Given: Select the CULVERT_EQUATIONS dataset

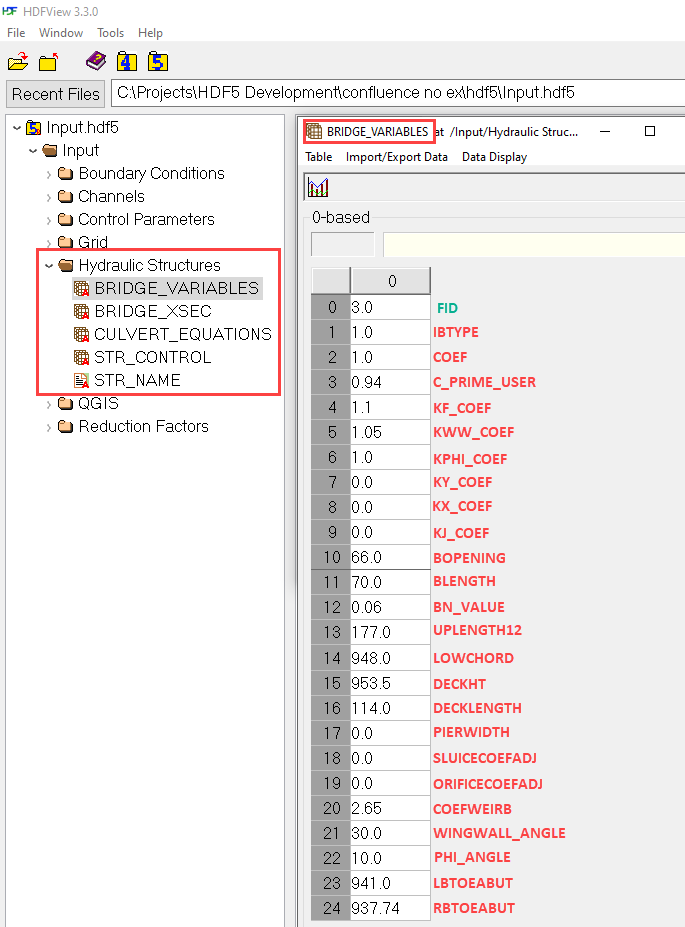Looking at the screenshot, I should click(182, 335).
